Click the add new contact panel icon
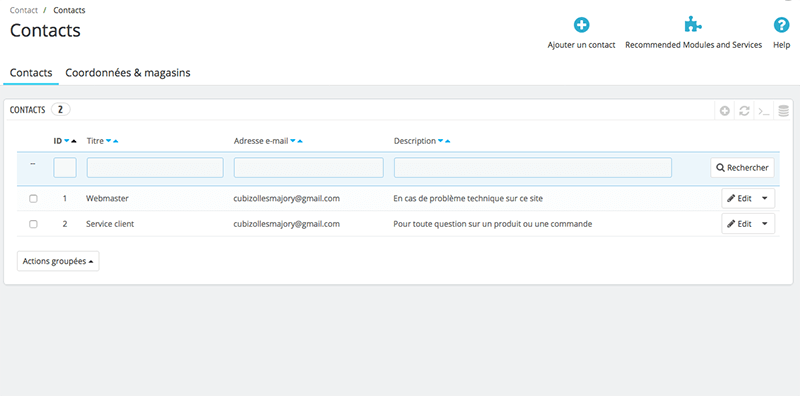800x396 pixels. (724, 111)
